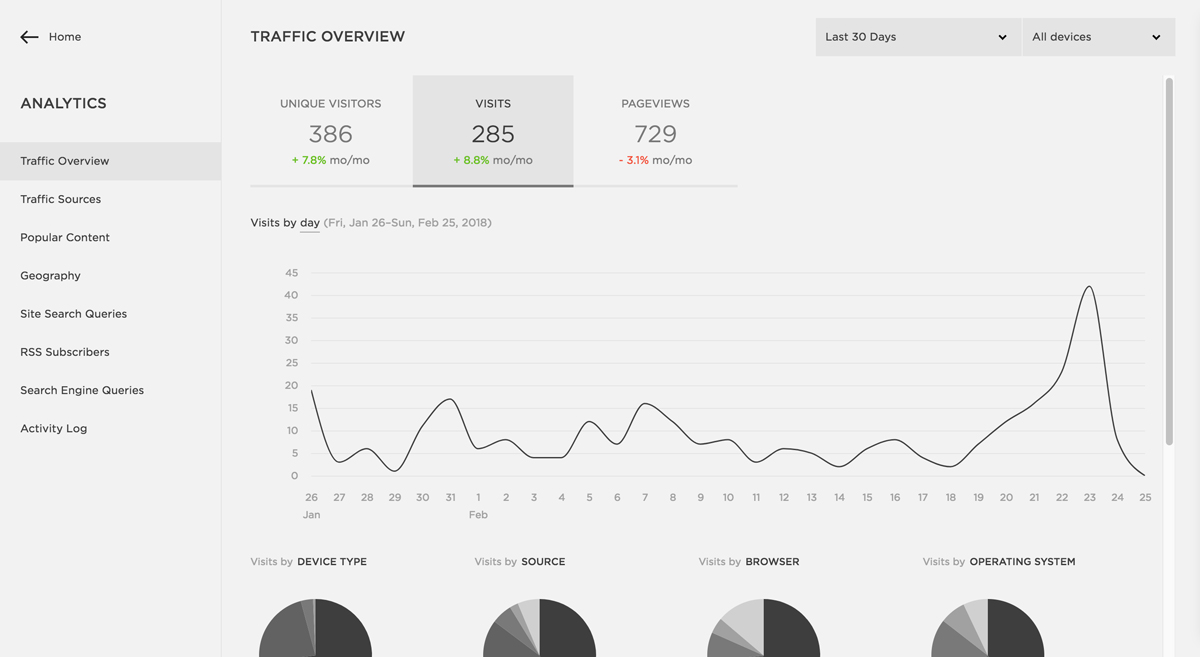This screenshot has height=657, width=1200.
Task: Click the 'Visits by BROWSER' label
Action: (x=749, y=562)
